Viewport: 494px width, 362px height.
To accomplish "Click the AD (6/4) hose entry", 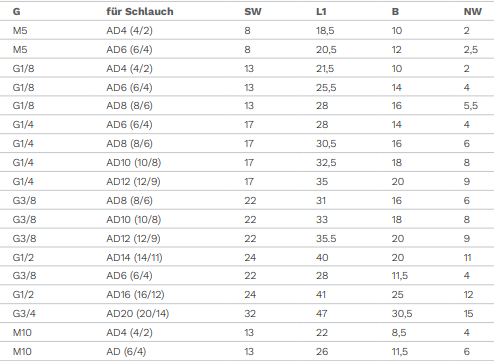I will pyautogui.click(x=126, y=352).
